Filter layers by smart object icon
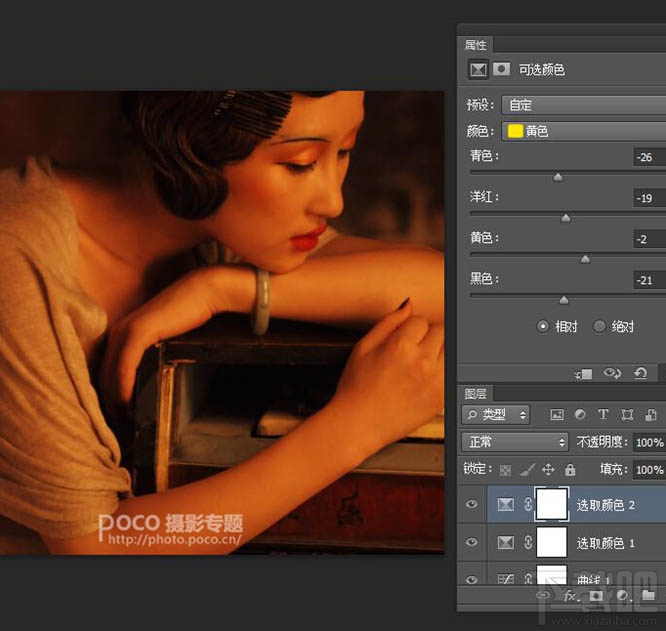The height and width of the screenshot is (631, 666). point(651,414)
